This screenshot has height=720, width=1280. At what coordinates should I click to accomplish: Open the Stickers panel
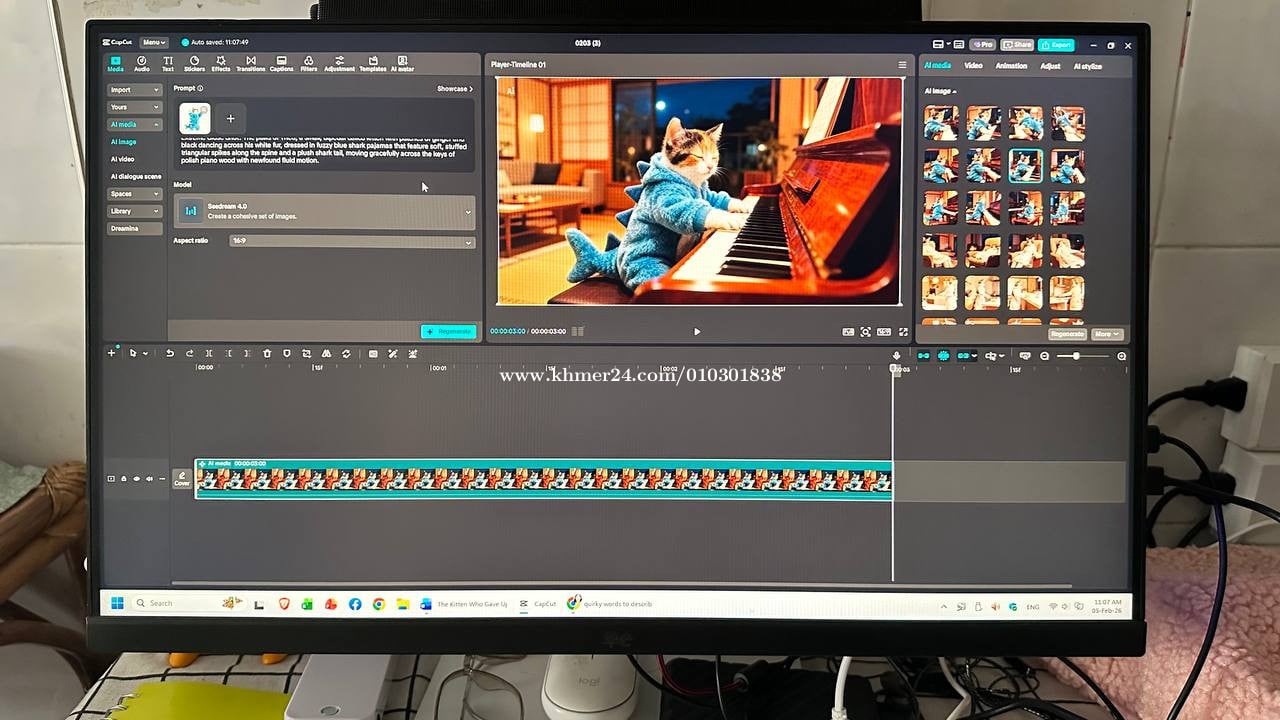click(x=194, y=64)
